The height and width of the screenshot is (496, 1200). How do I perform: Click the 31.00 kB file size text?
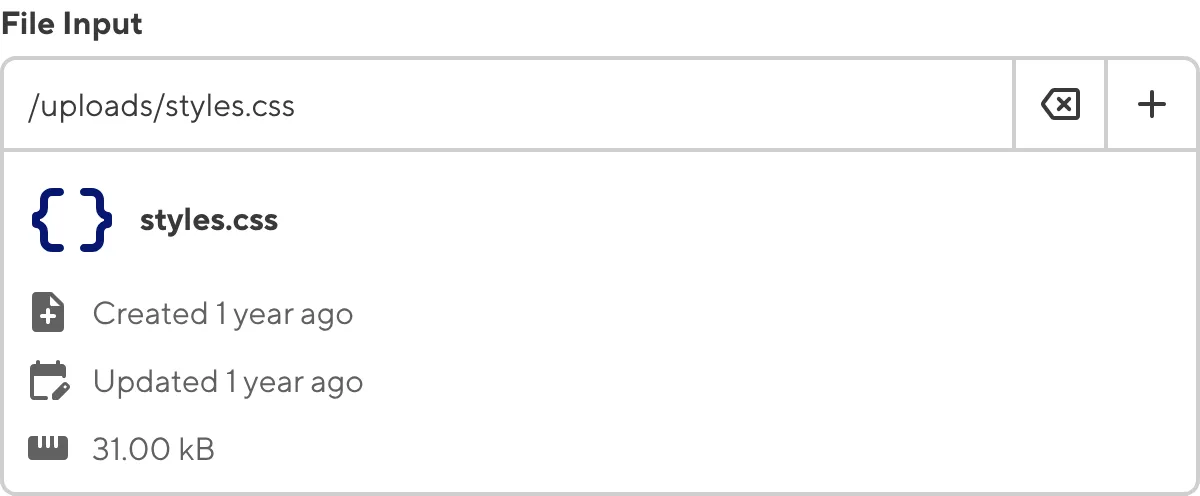coord(153,449)
